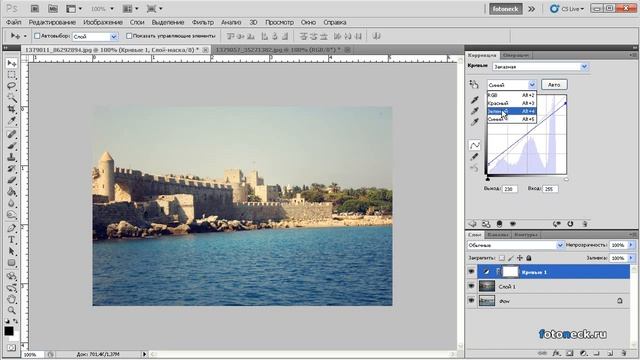Viewport: 640px width, 360px height.
Task: Select the Lasso tool
Action: click(x=11, y=86)
